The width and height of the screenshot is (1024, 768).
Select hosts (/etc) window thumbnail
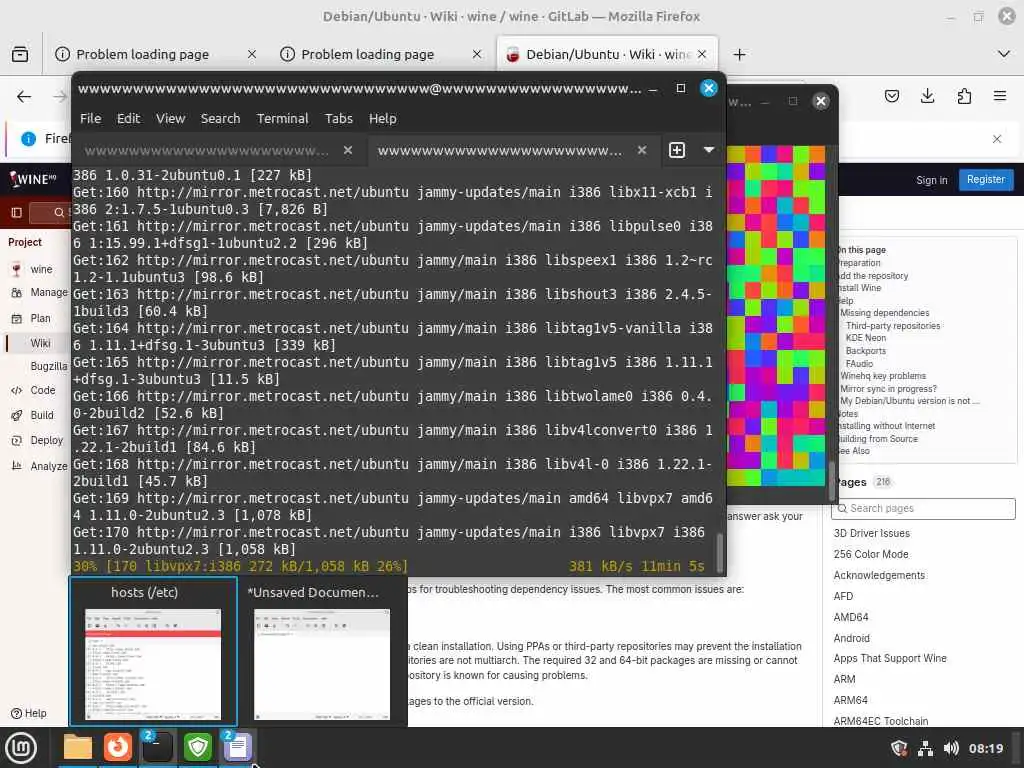(x=153, y=651)
